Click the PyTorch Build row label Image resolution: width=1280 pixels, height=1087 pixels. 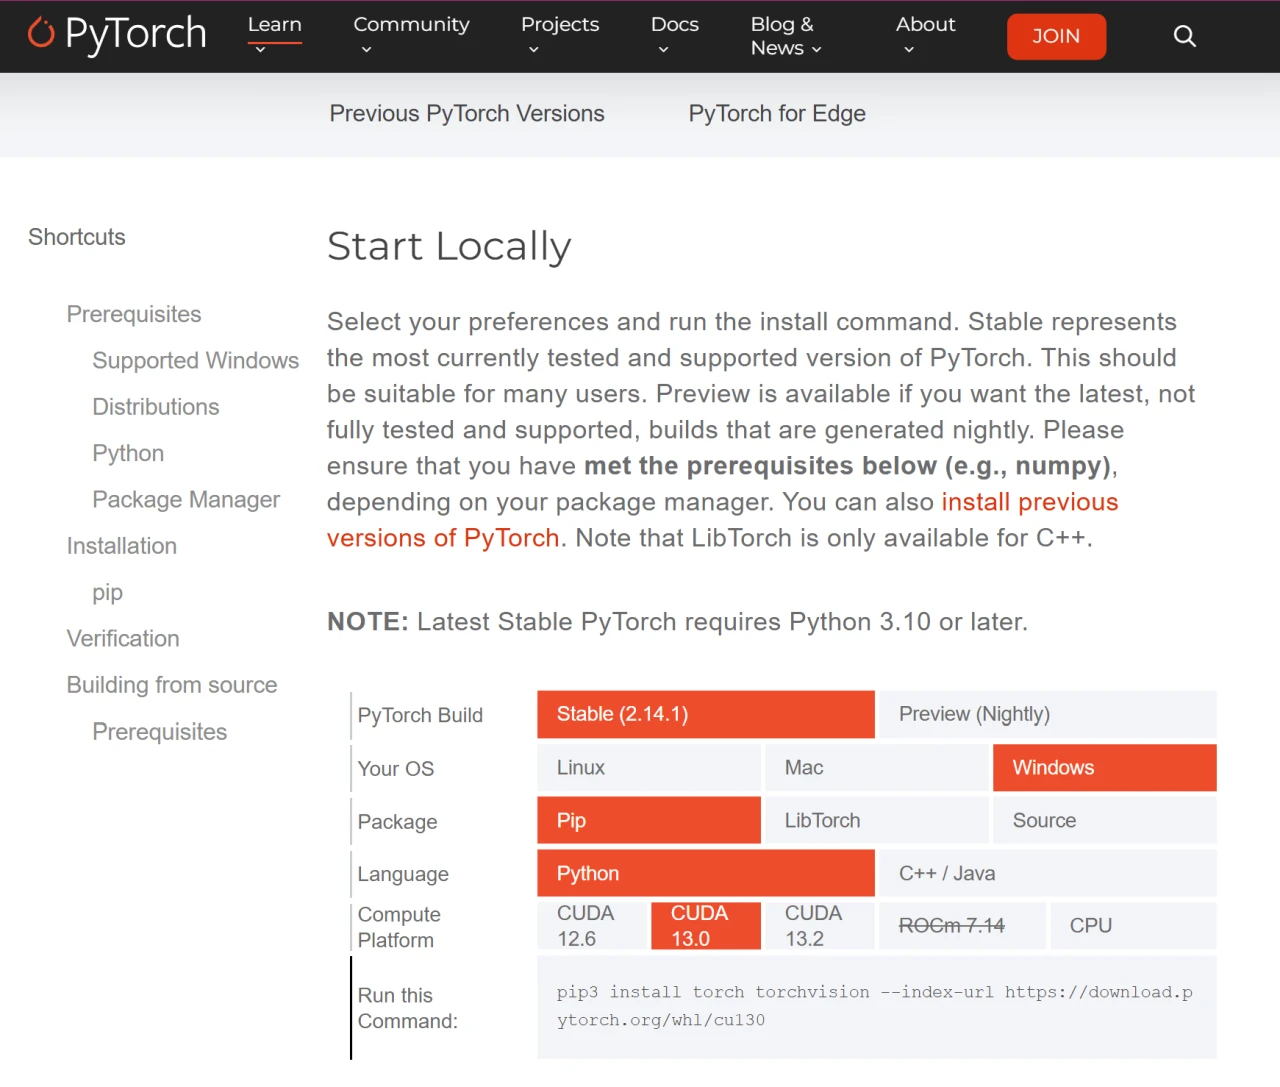point(420,715)
